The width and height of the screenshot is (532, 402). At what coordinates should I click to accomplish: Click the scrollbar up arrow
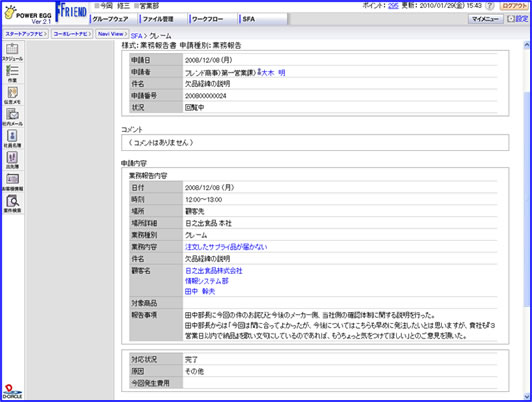coord(527,45)
